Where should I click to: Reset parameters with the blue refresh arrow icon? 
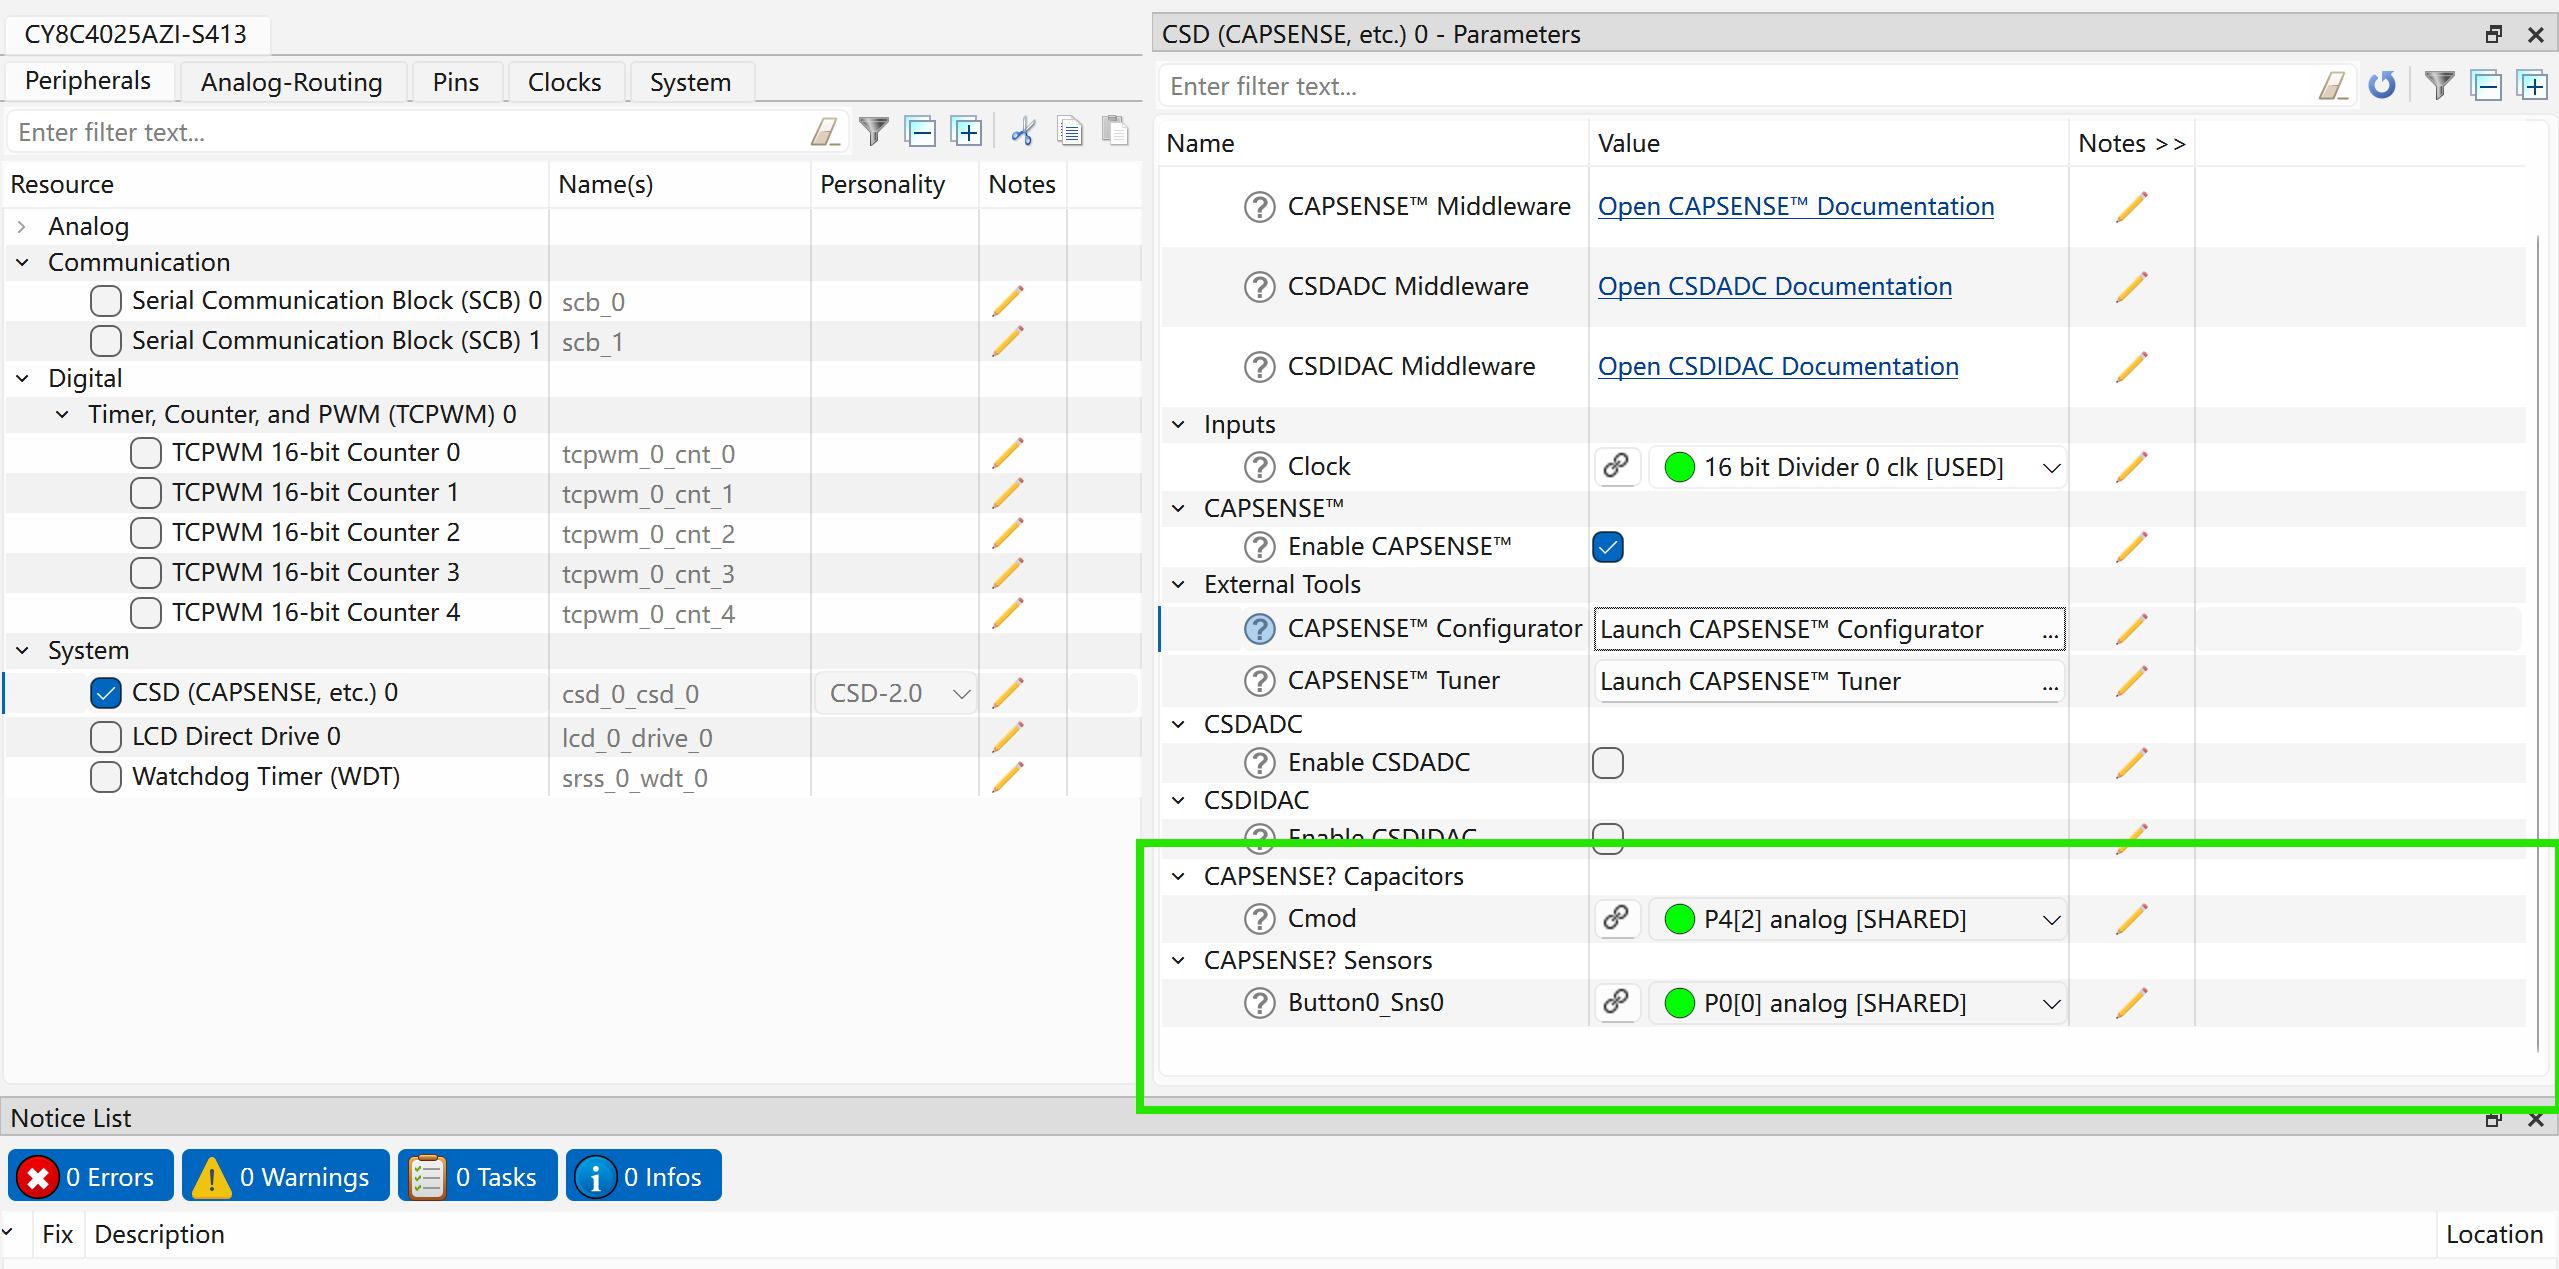coord(2382,86)
